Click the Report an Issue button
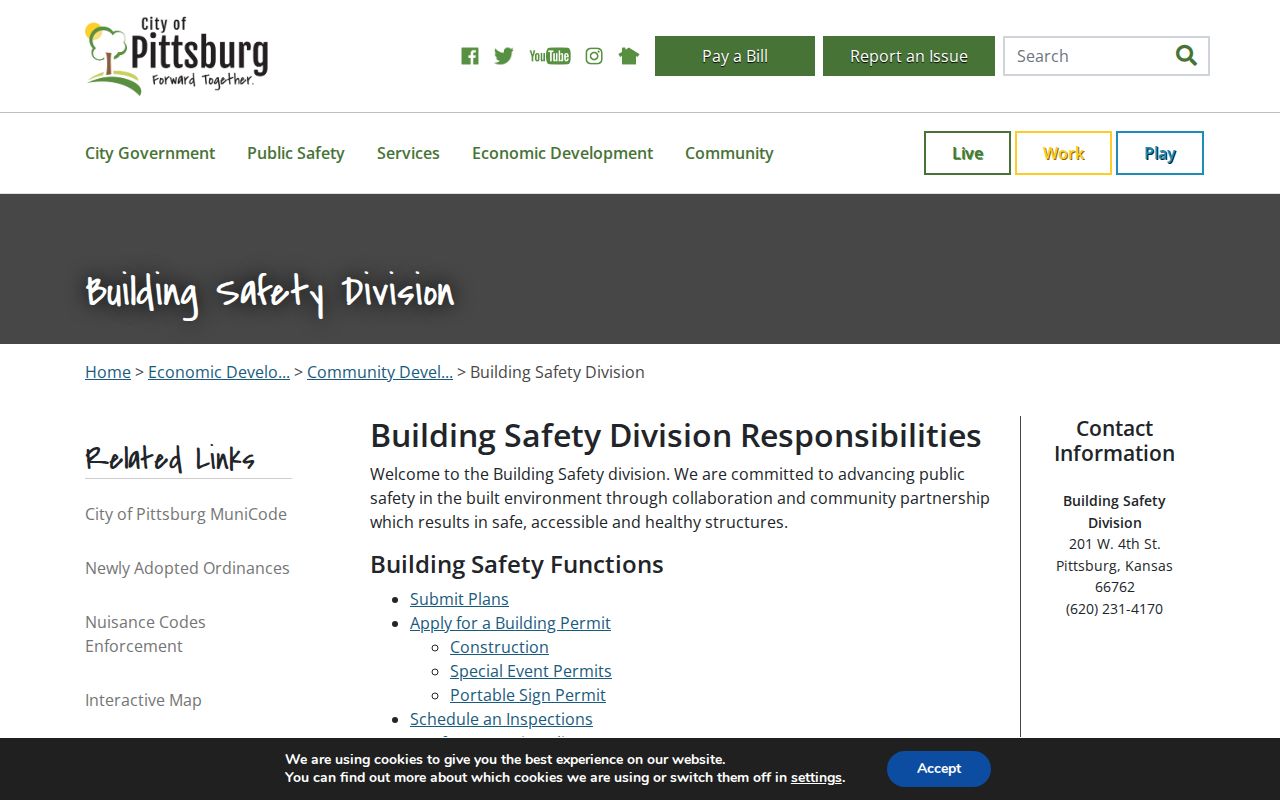The width and height of the screenshot is (1280, 800). pos(909,56)
